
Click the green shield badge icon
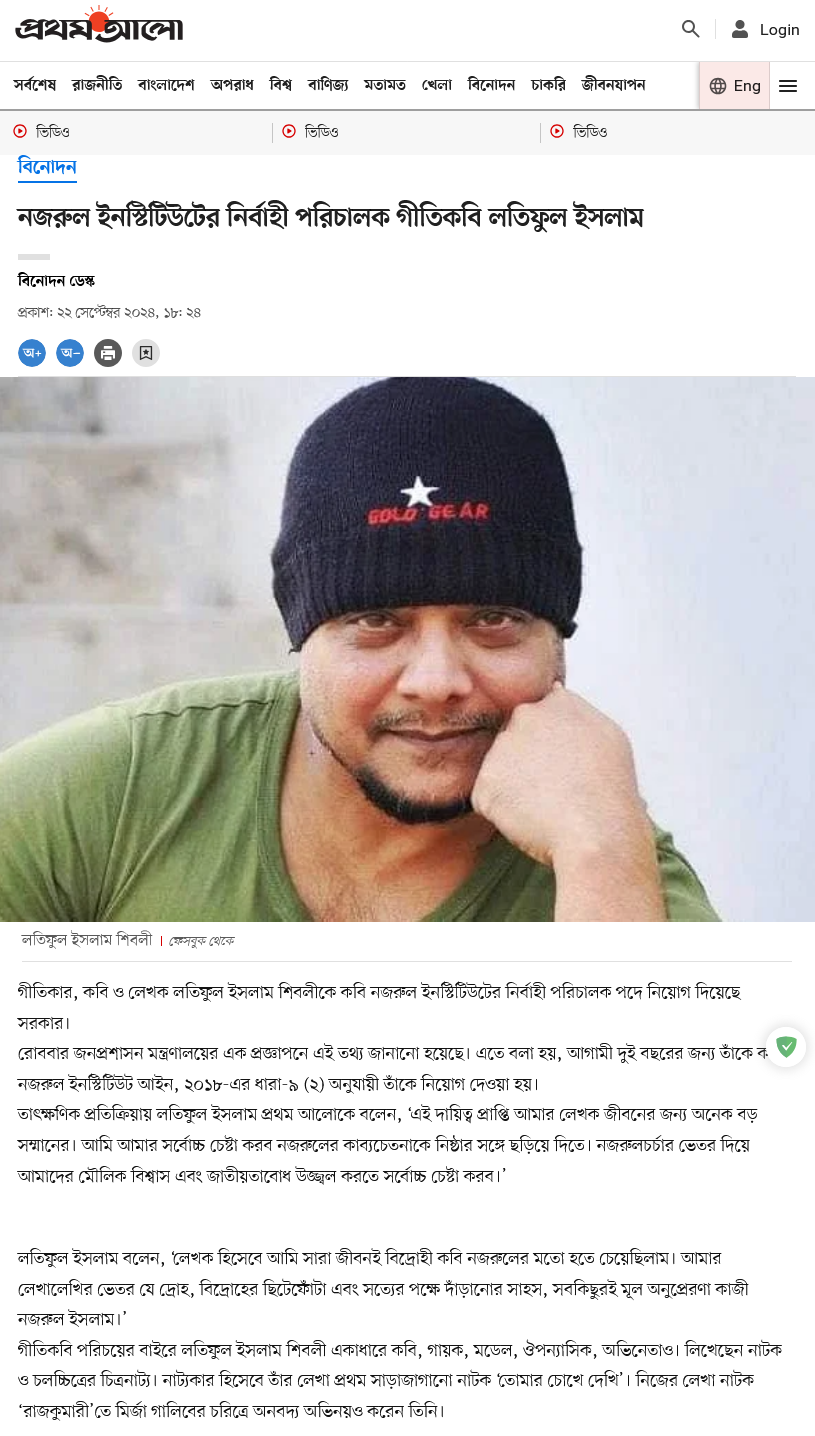click(x=786, y=1047)
